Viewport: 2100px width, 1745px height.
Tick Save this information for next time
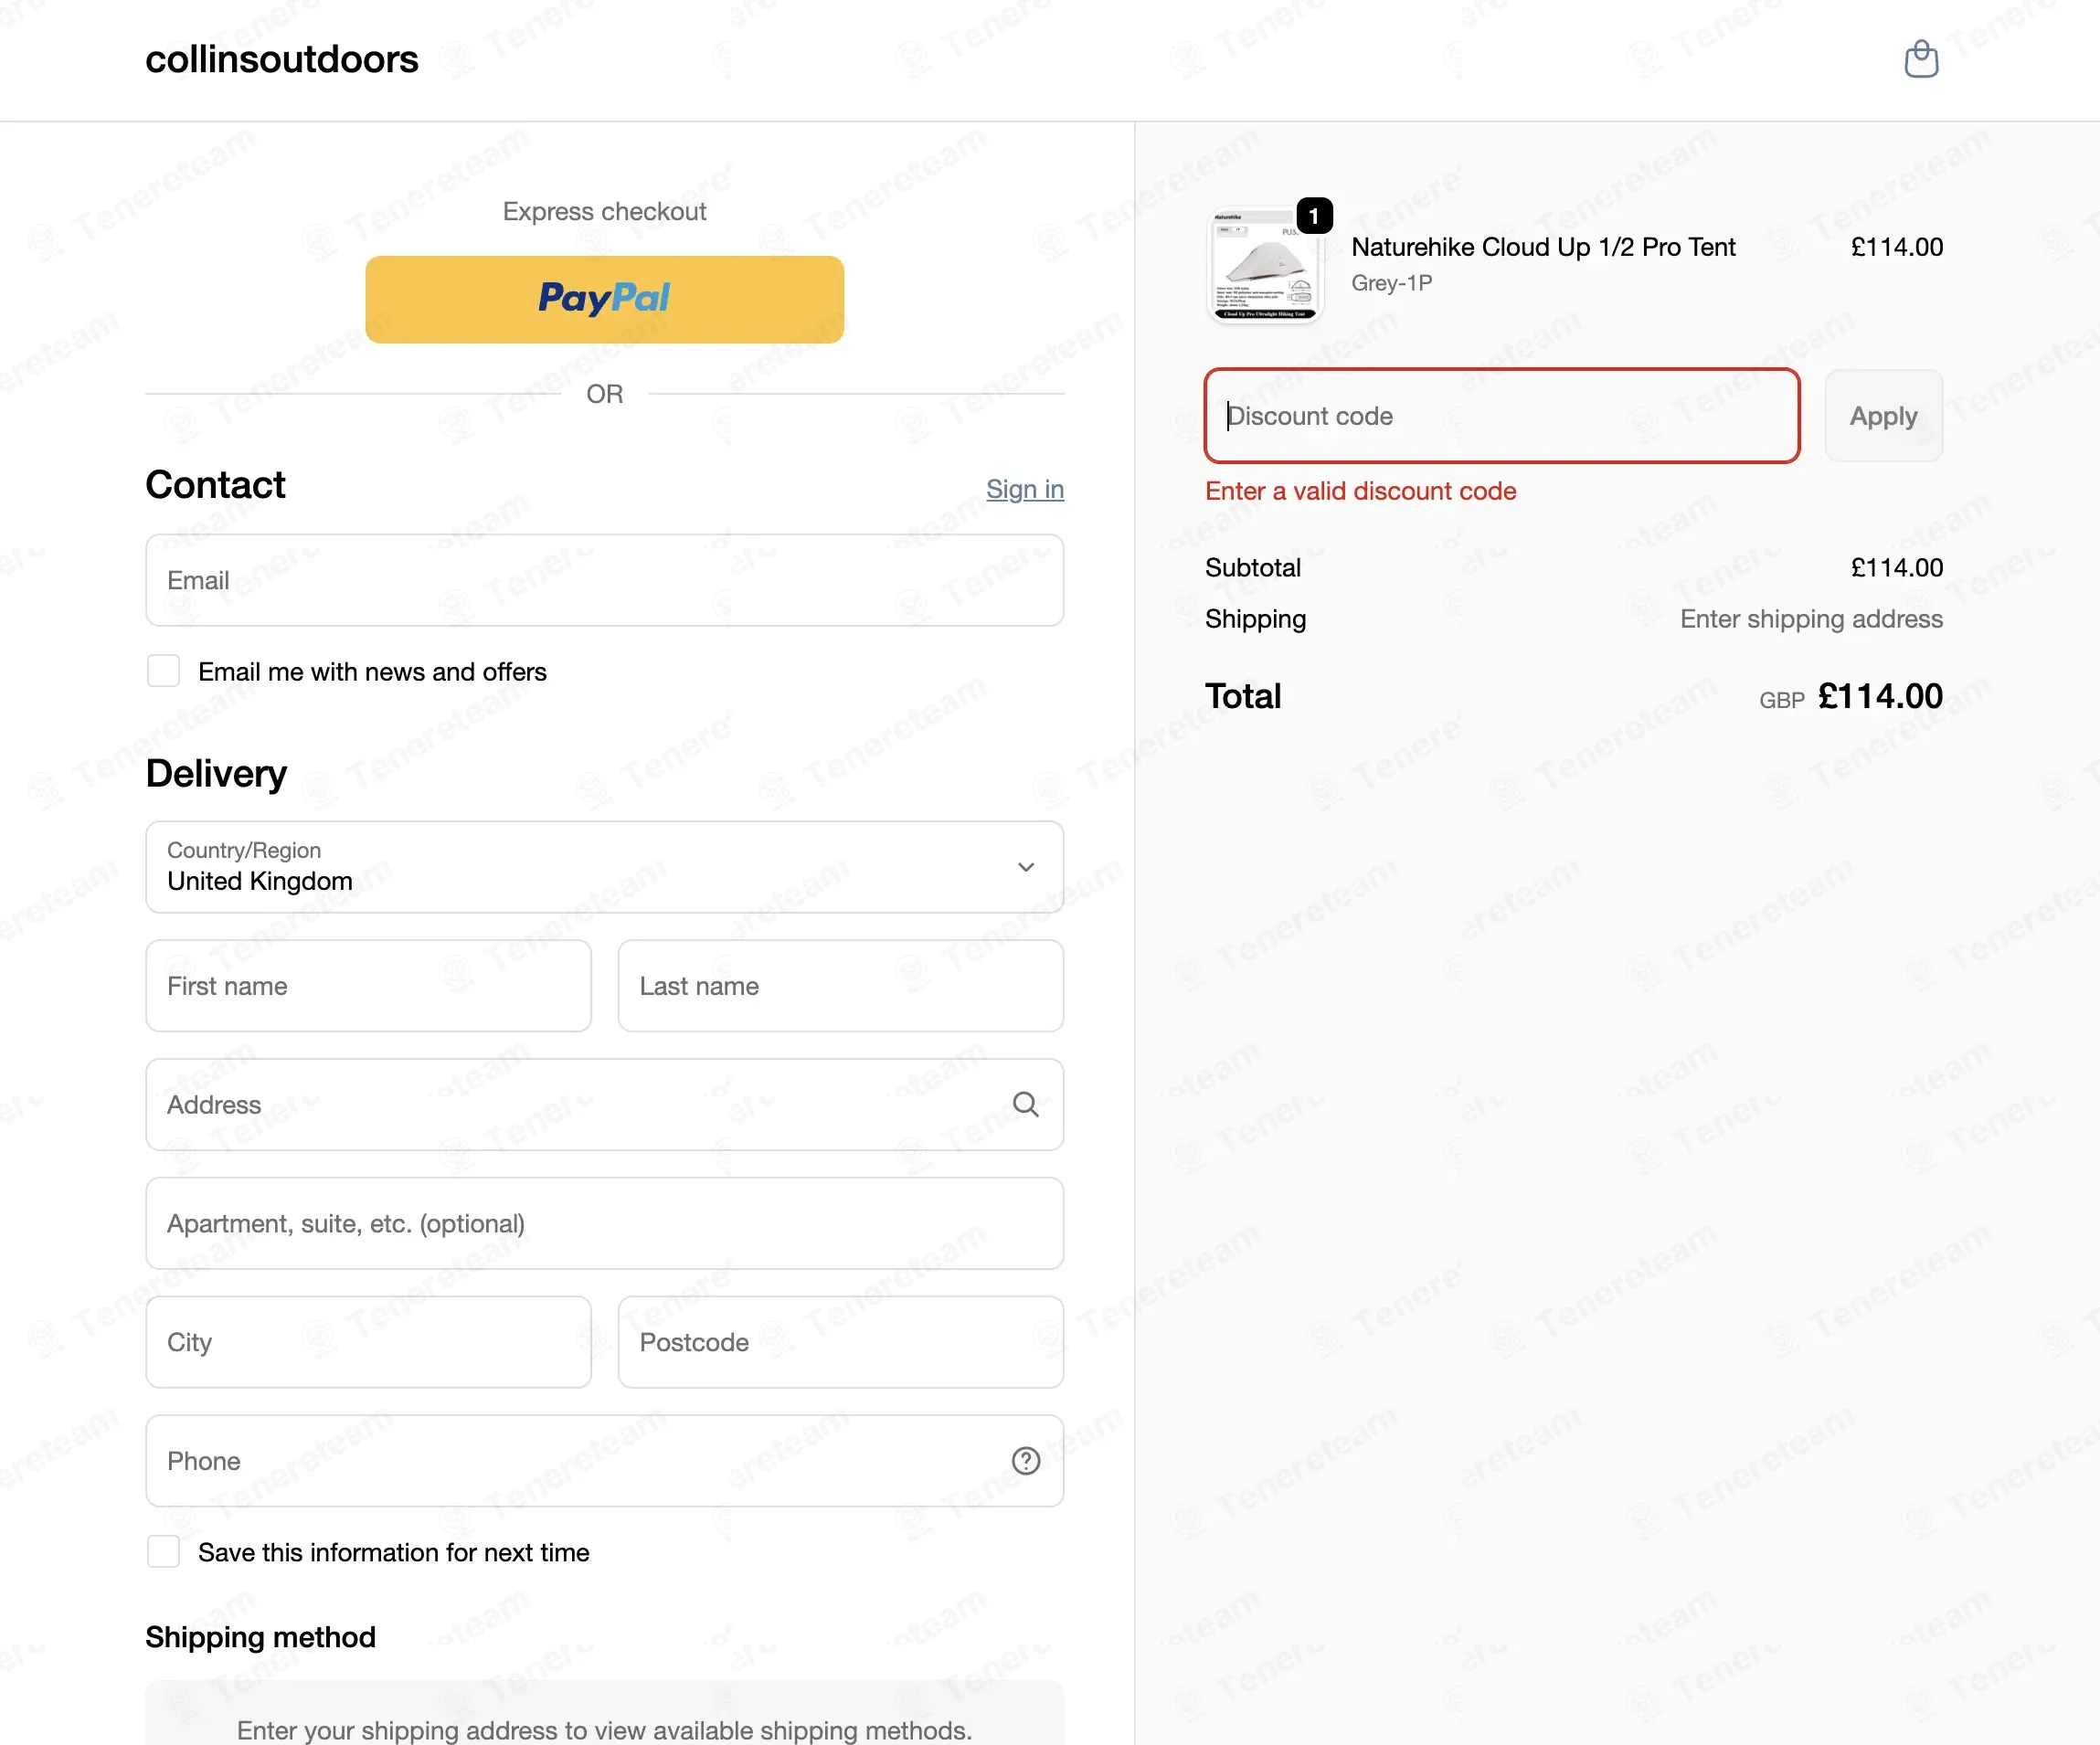(163, 1552)
